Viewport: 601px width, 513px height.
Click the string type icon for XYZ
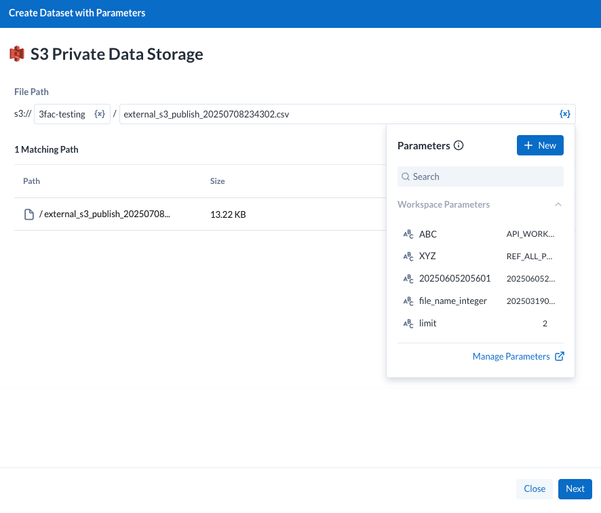(x=408, y=256)
